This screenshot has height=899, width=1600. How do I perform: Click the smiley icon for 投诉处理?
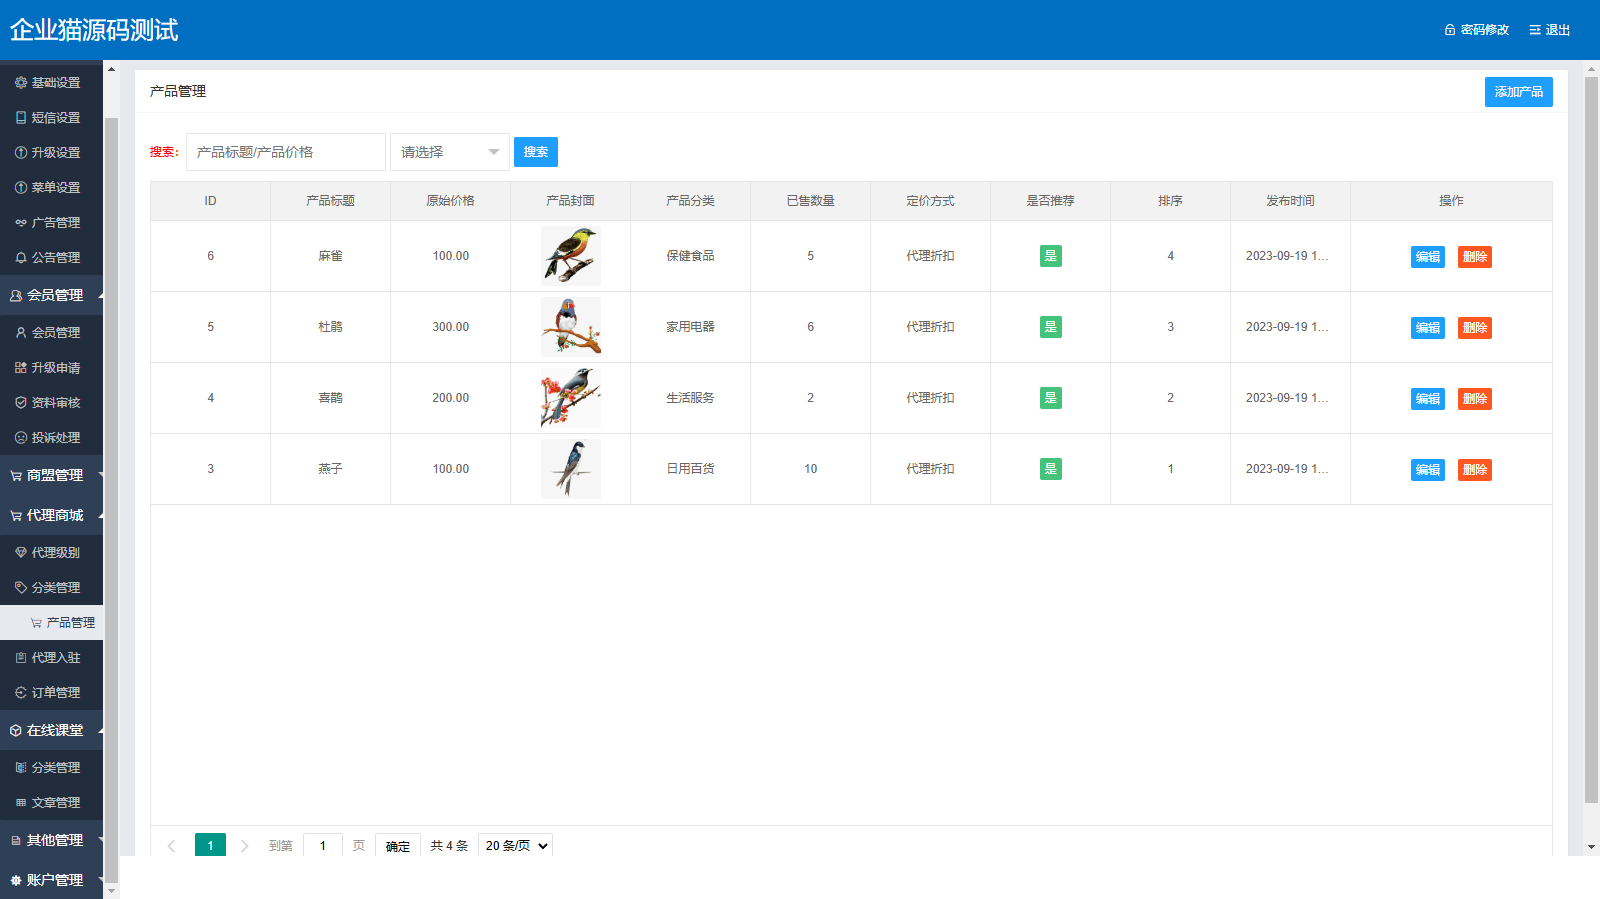click(x=21, y=438)
